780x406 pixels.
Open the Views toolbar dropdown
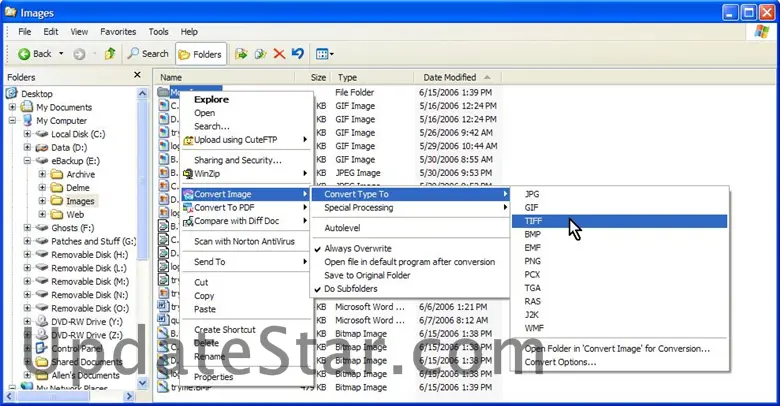pyautogui.click(x=324, y=54)
